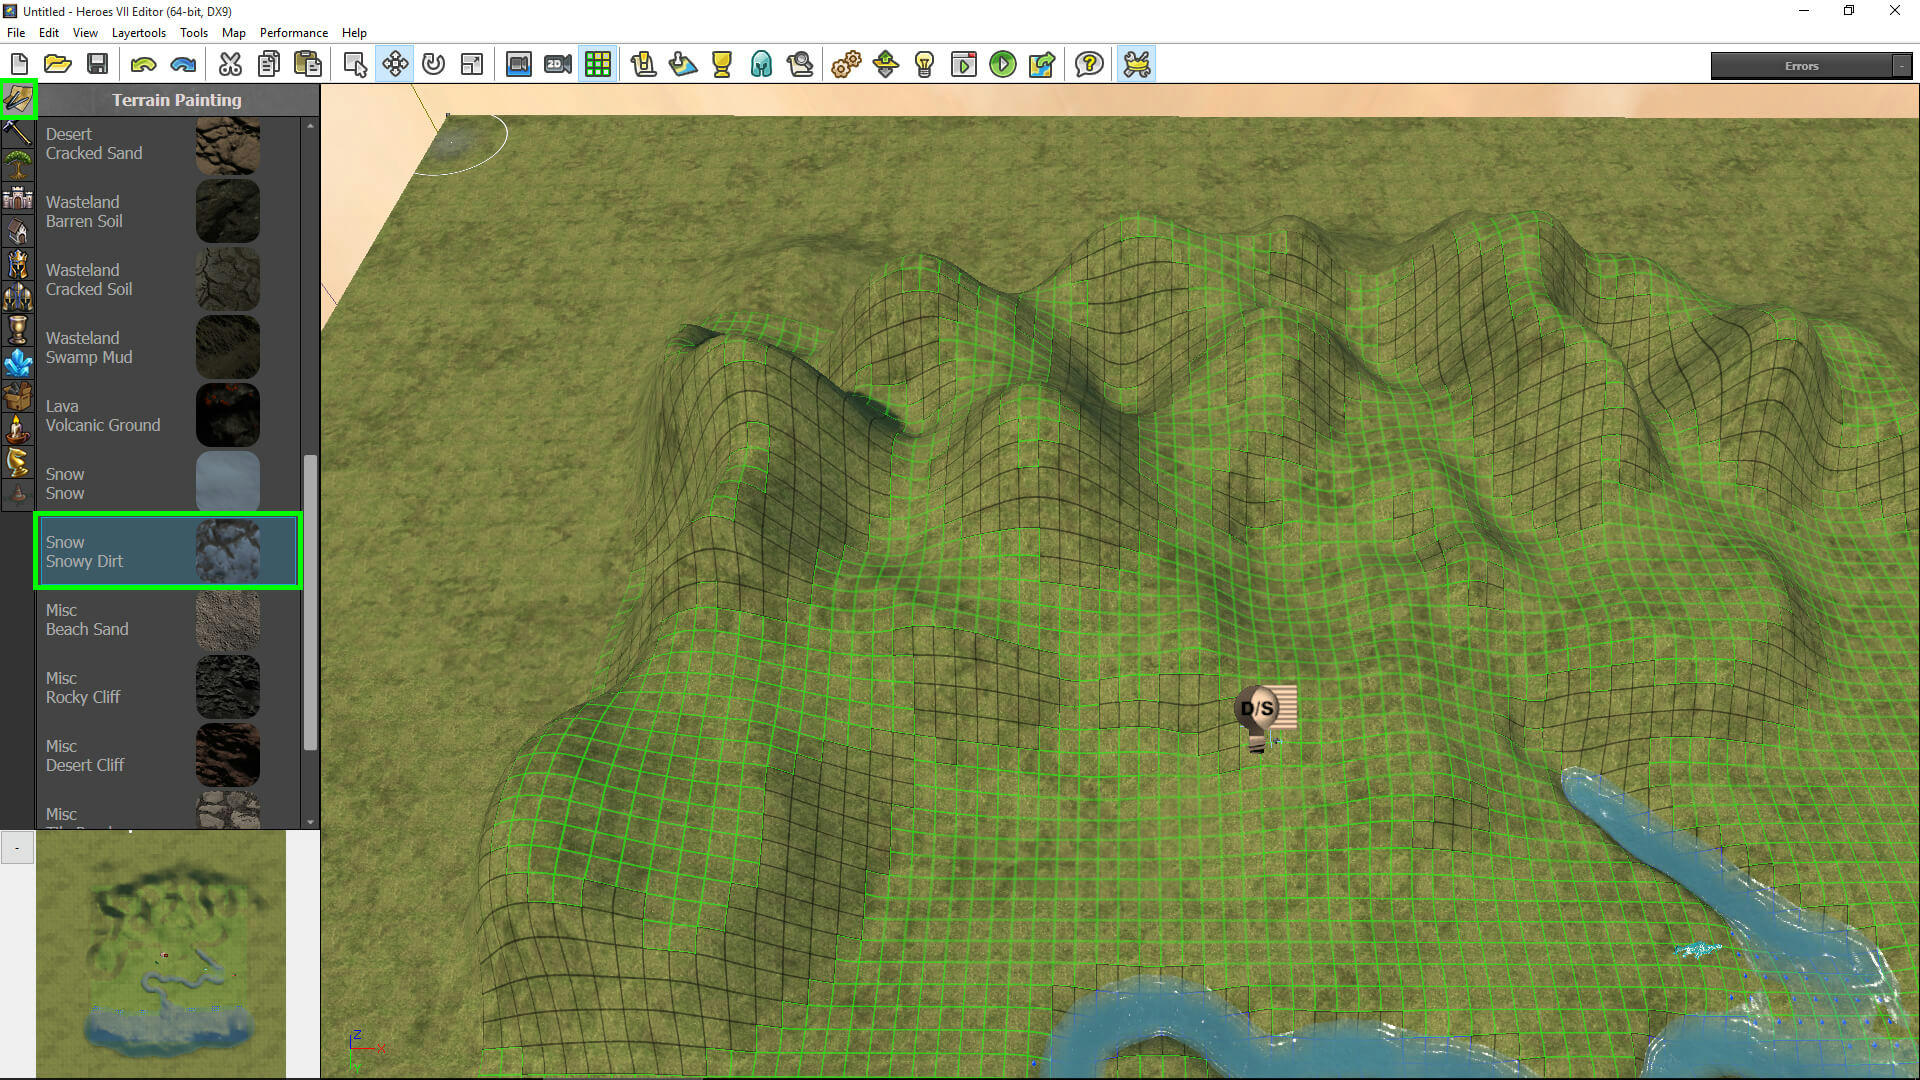Open the small house buildings category

coord(18,231)
